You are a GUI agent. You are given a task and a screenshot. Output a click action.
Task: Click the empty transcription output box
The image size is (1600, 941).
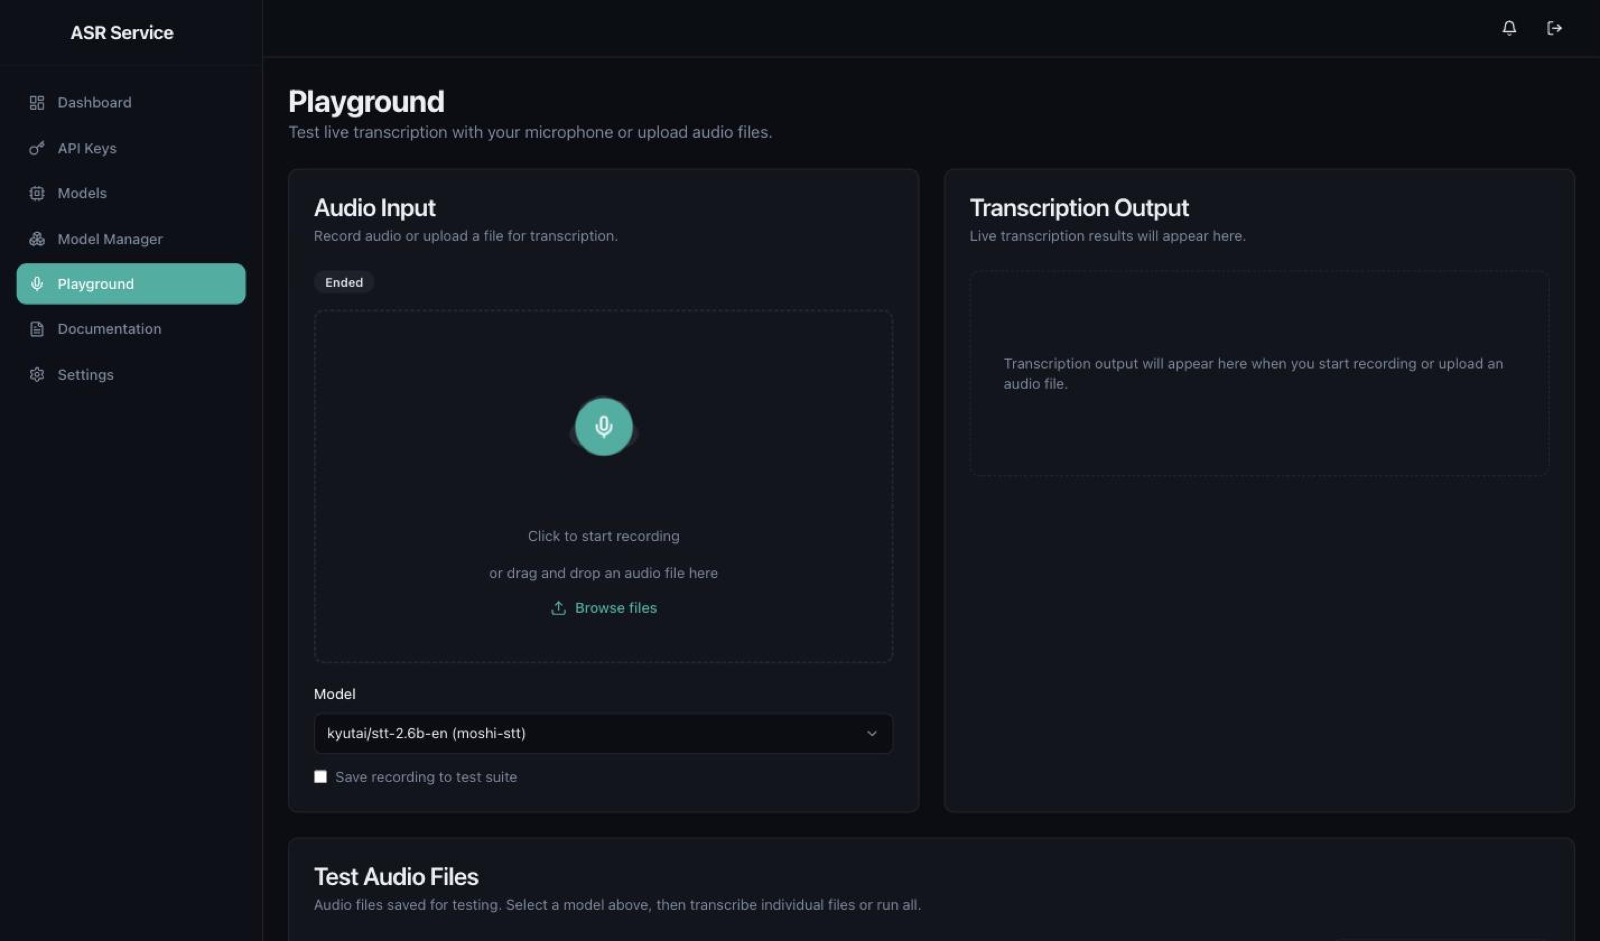click(1259, 373)
